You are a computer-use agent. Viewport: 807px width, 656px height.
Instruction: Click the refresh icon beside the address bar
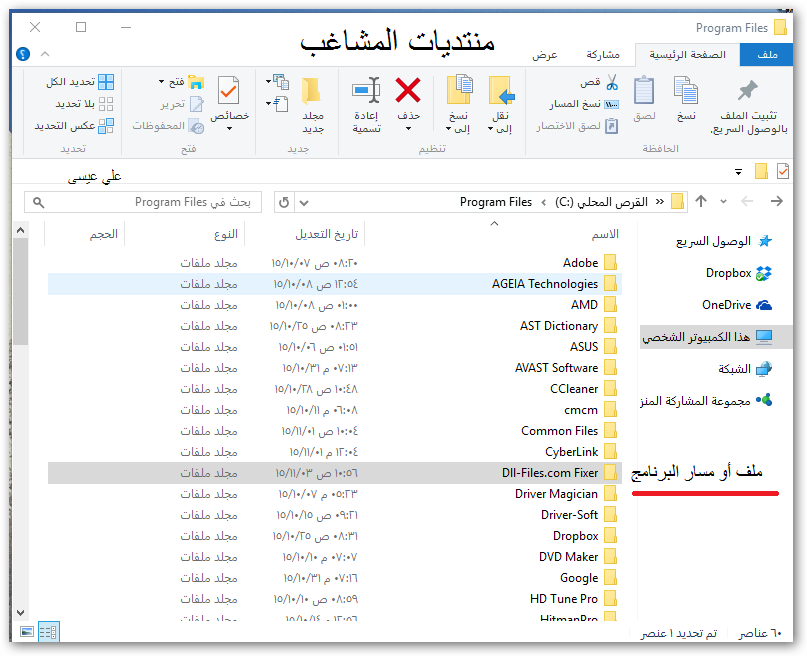[x=284, y=202]
